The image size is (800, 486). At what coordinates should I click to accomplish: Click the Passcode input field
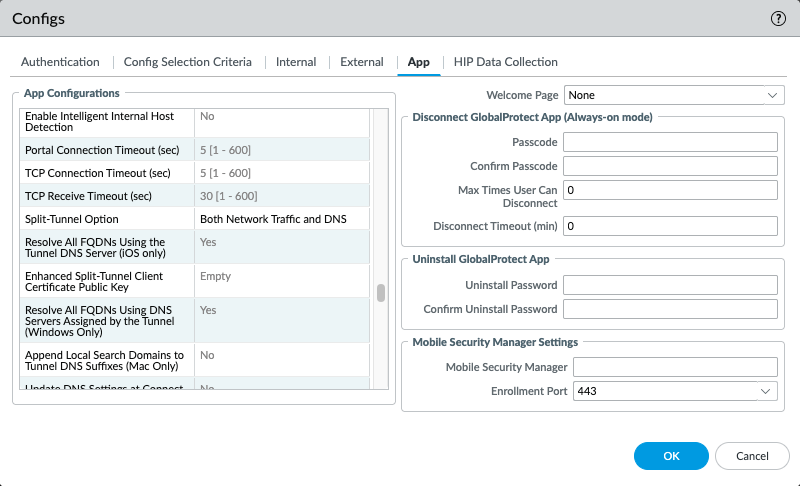point(670,143)
